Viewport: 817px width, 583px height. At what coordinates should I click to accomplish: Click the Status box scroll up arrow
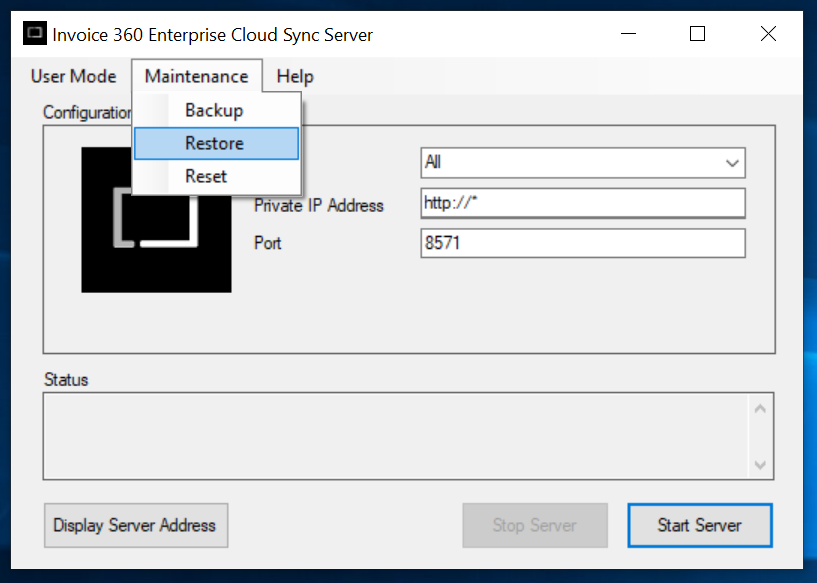[x=760, y=409]
